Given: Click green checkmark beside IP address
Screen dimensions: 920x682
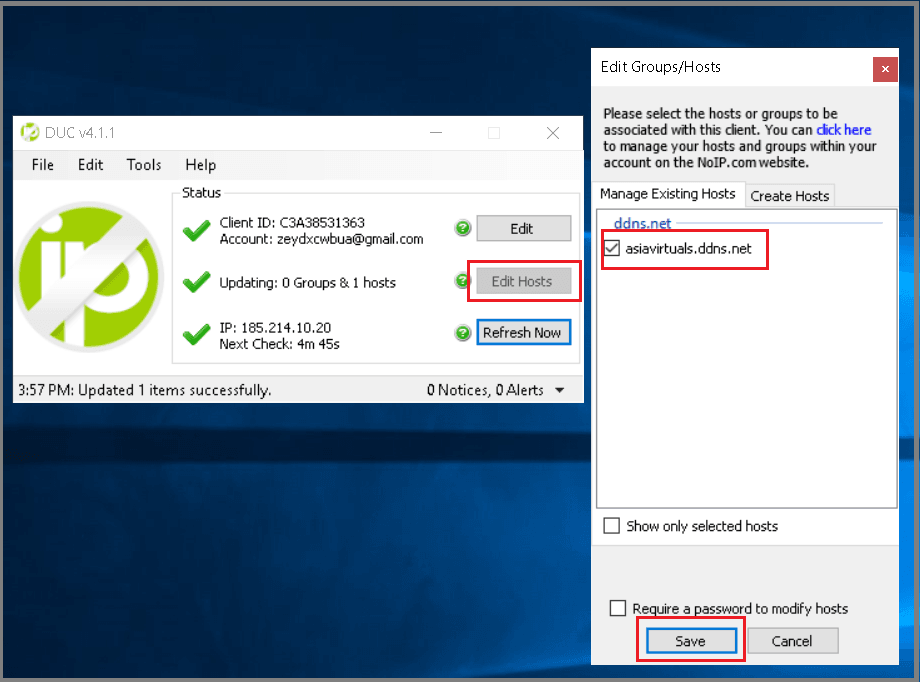Looking at the screenshot, I should point(197,335).
